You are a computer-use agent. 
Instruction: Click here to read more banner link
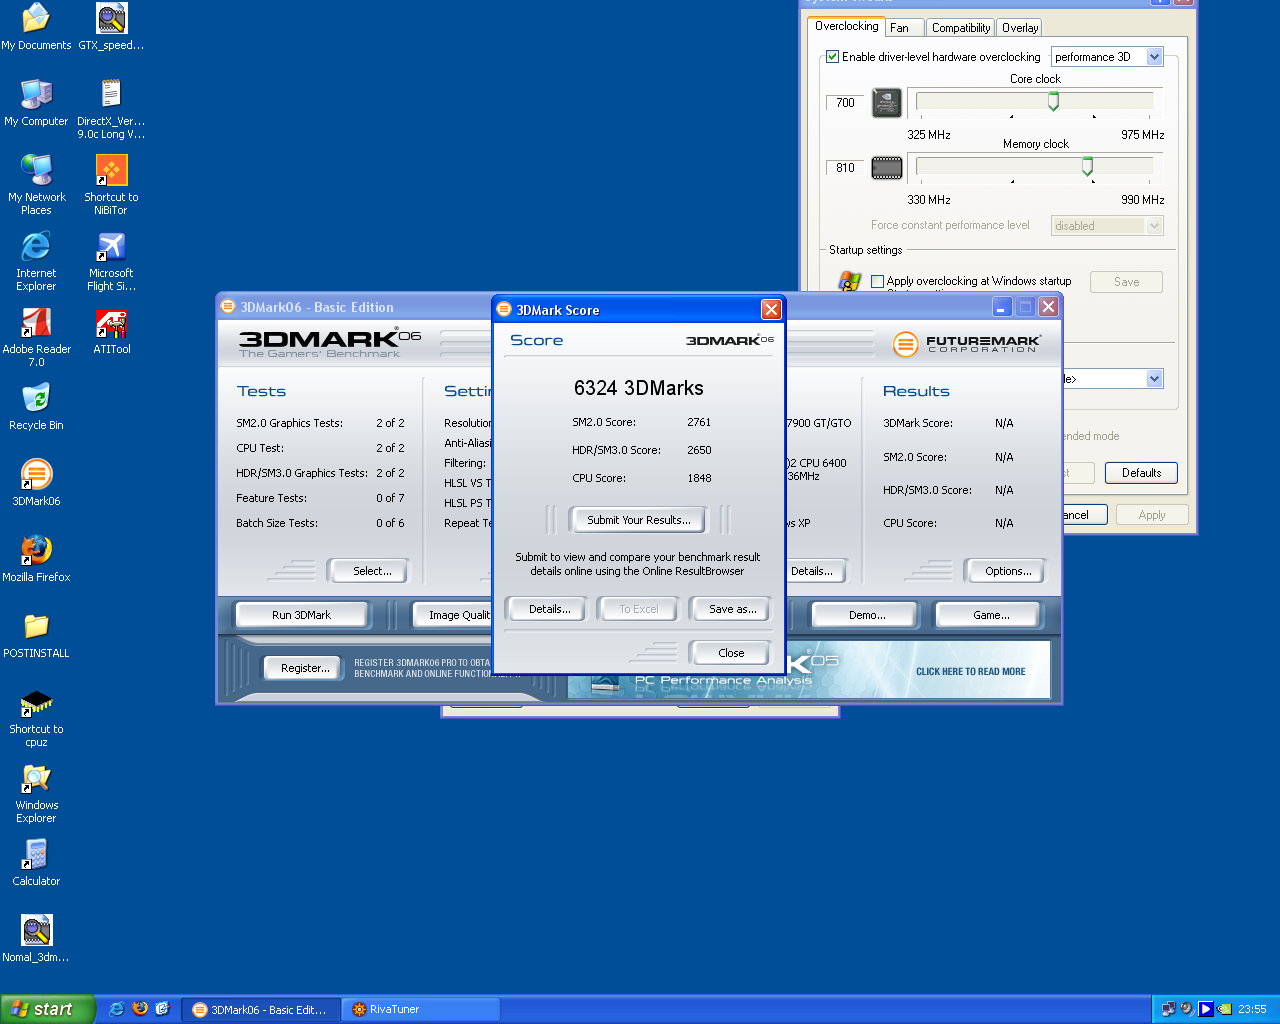click(970, 672)
